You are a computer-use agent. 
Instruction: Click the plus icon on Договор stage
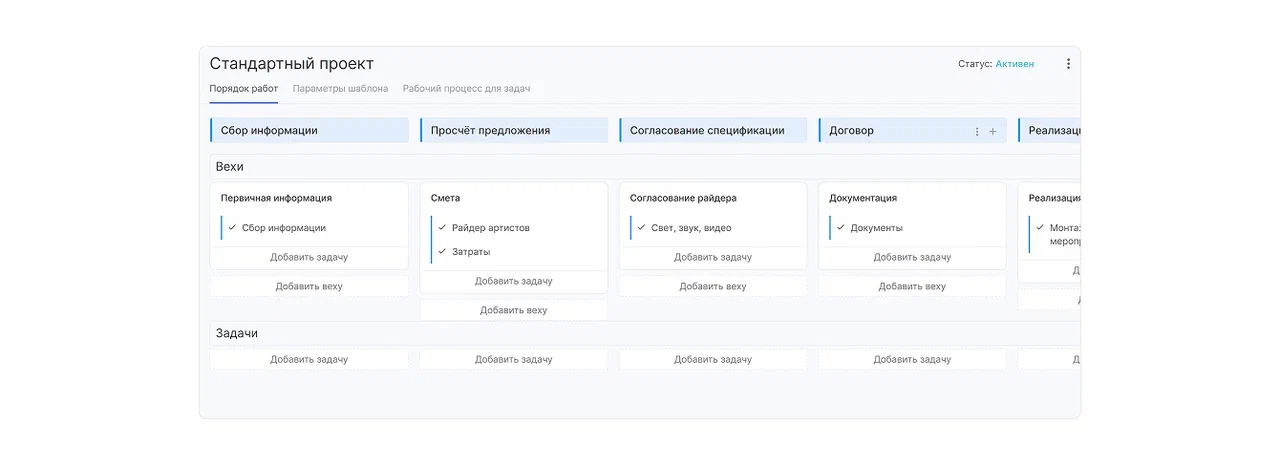993,131
